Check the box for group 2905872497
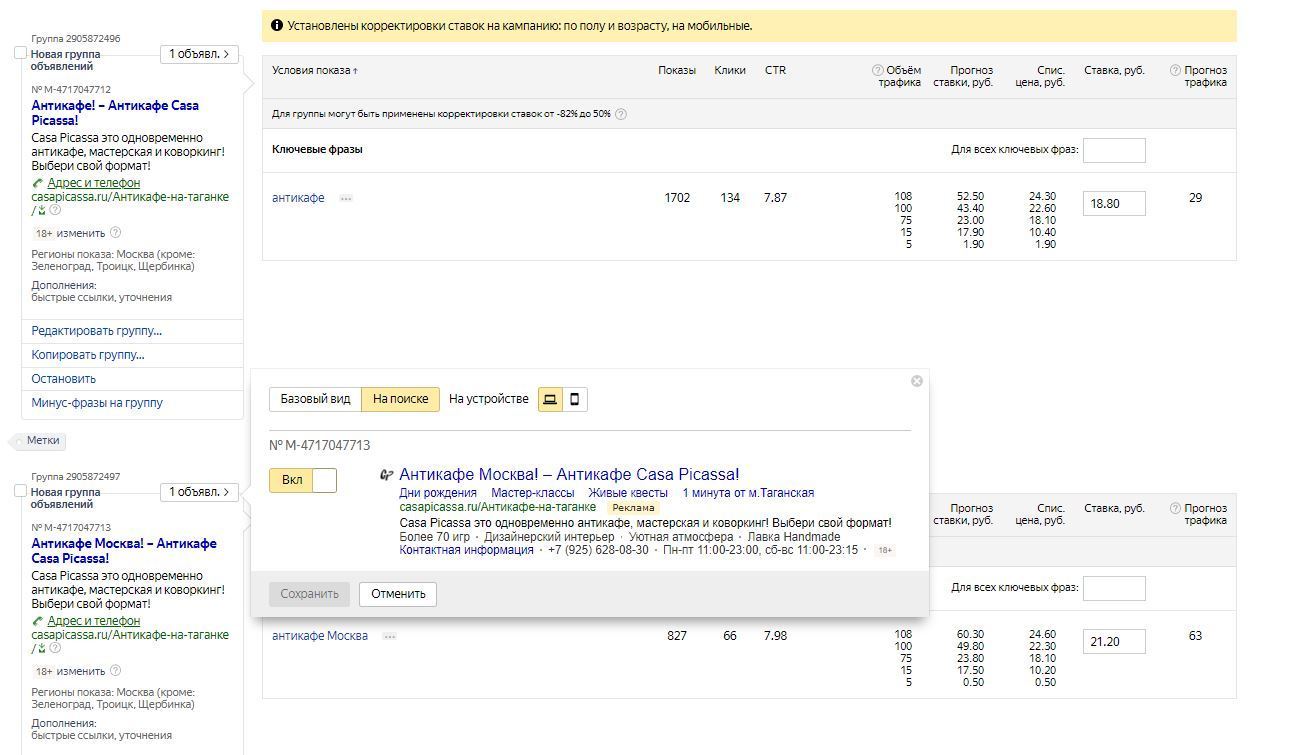Screen dimensions: 1307x755 click(20, 491)
